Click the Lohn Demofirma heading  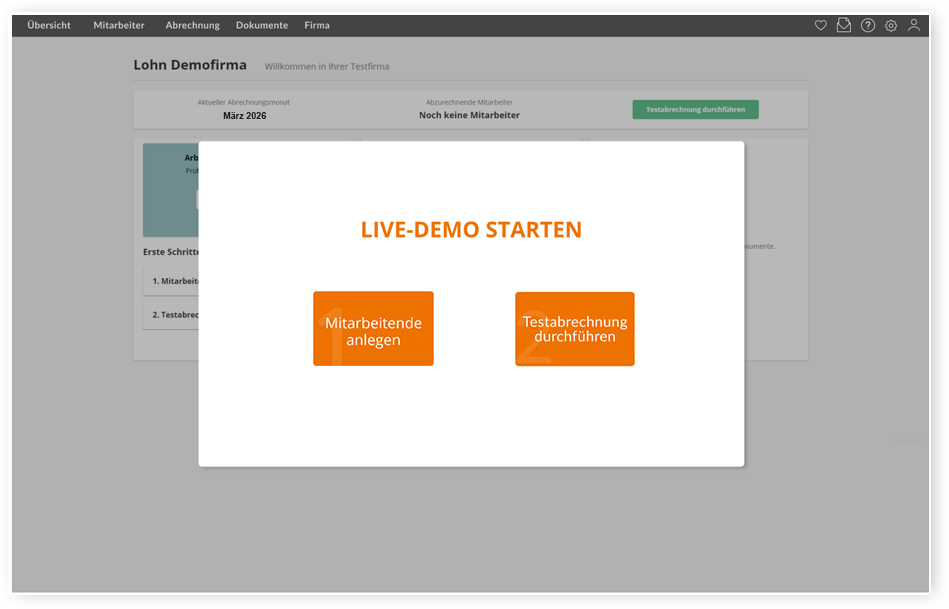pyautogui.click(x=190, y=66)
